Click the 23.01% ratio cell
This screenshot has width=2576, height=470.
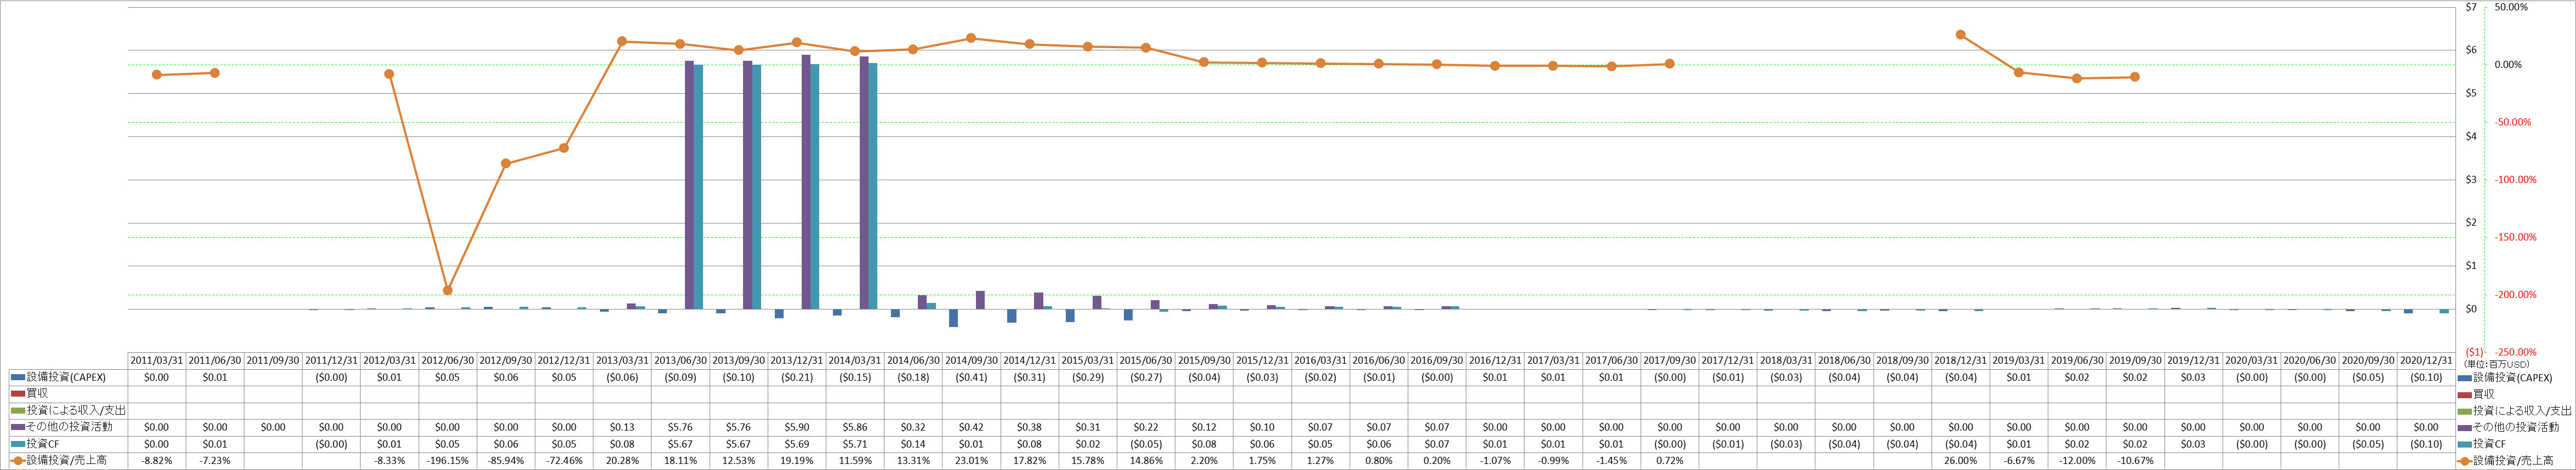[x=972, y=461]
